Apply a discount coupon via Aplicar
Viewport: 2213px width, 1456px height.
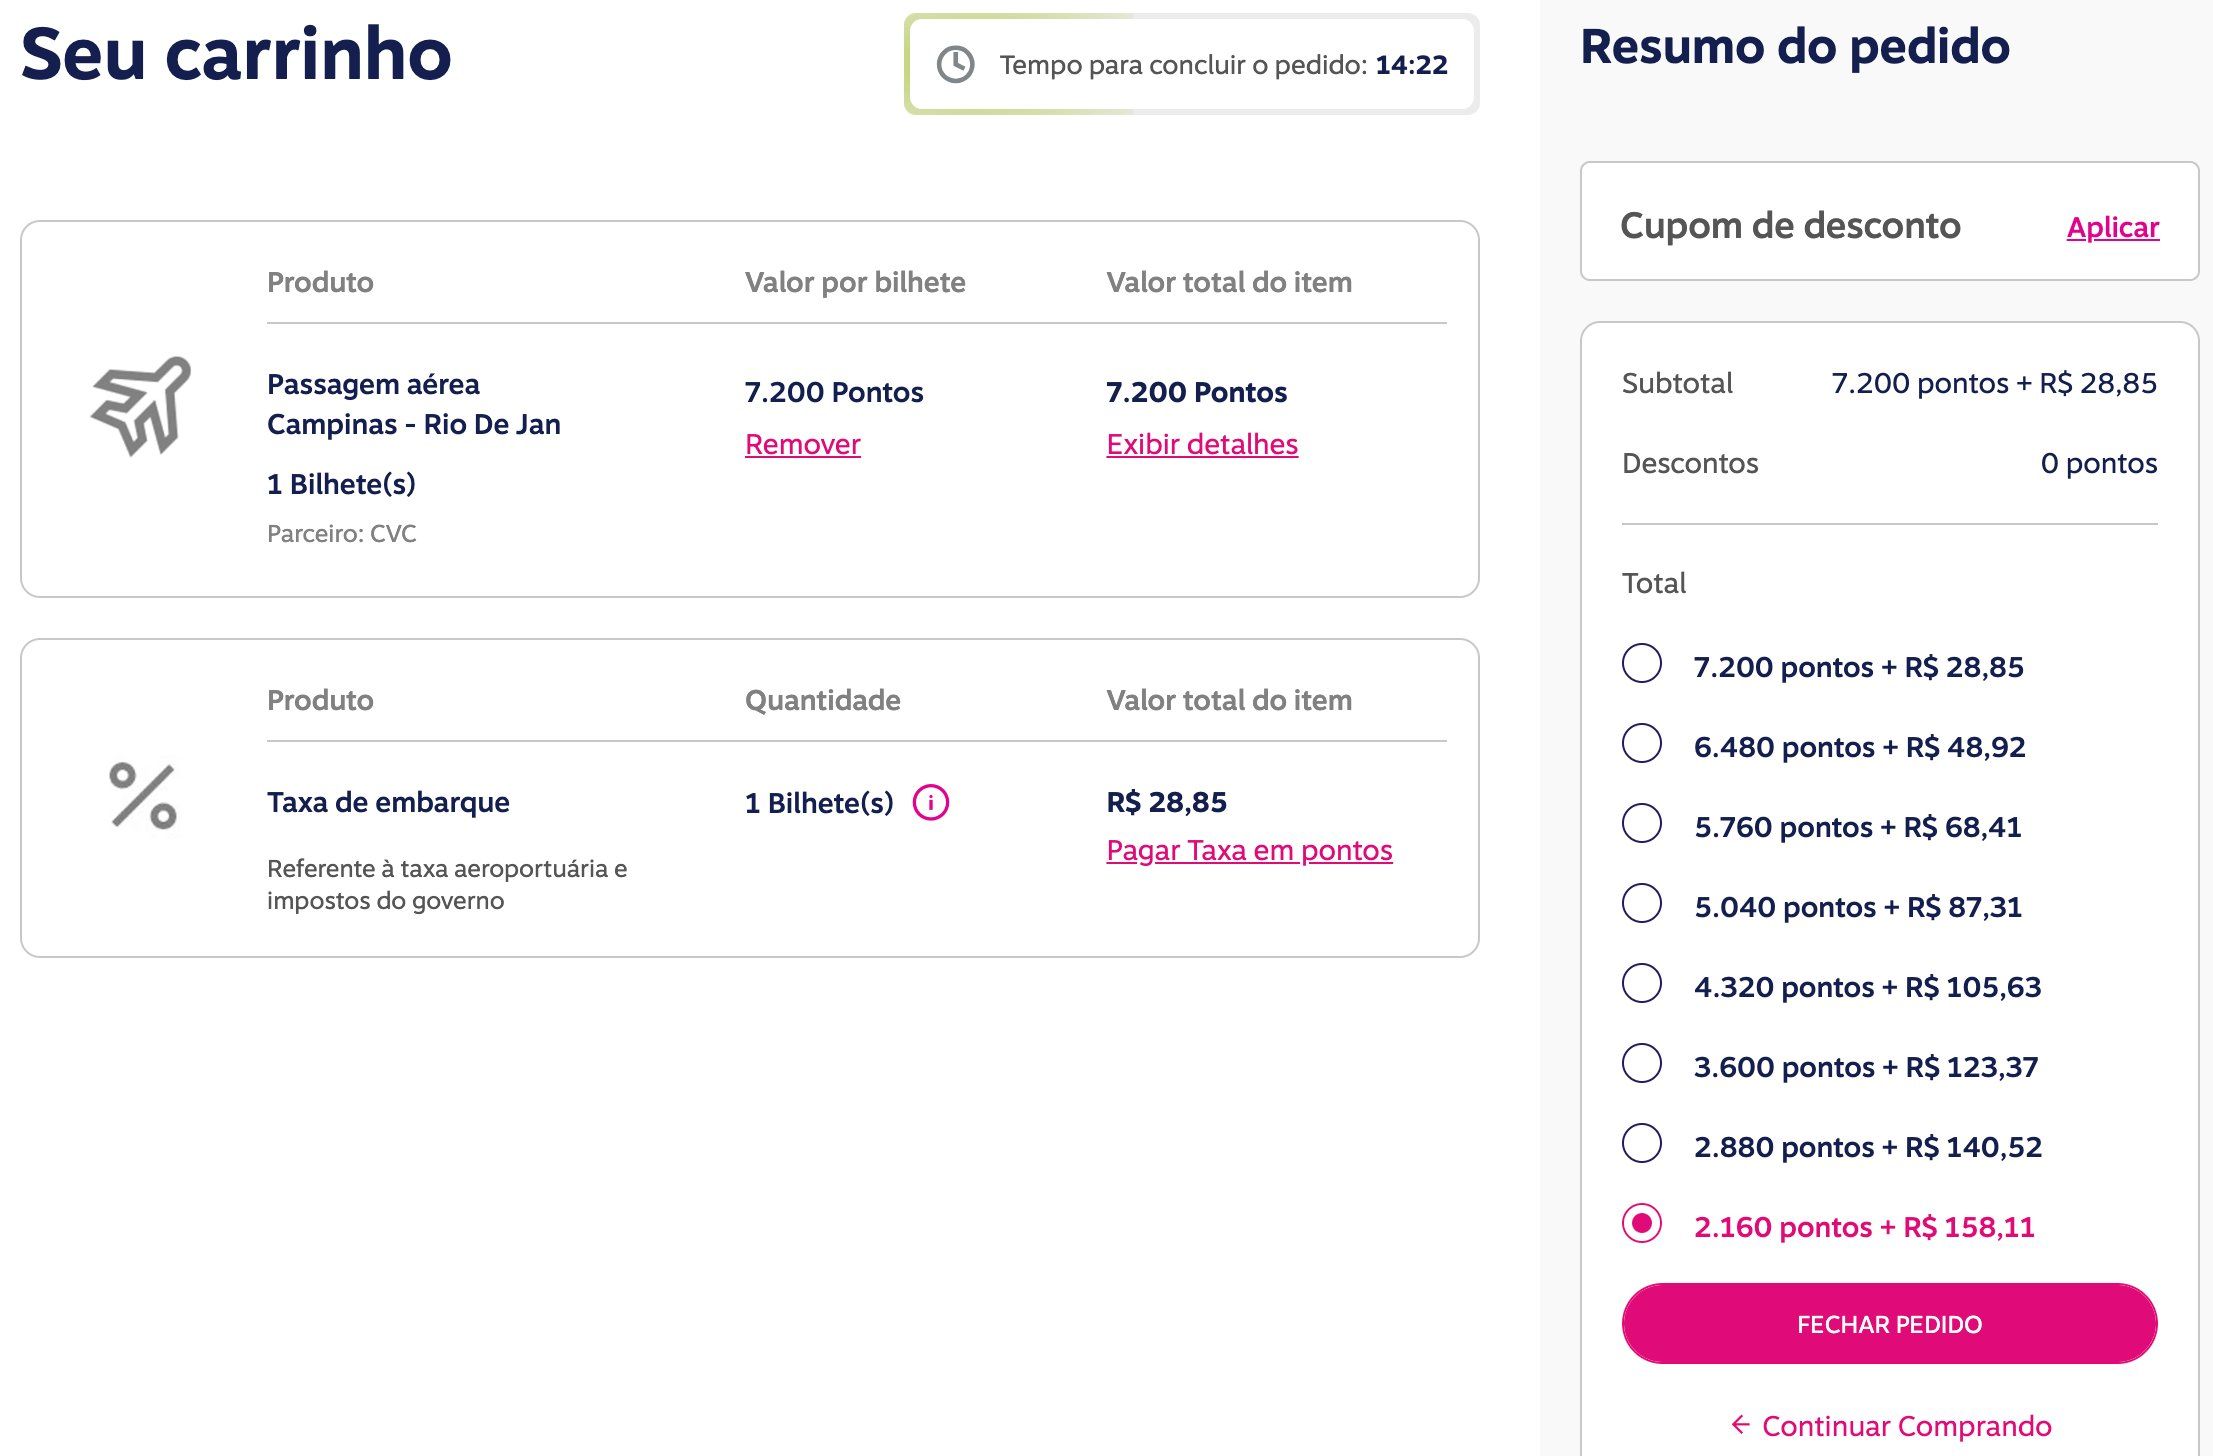pos(2112,227)
